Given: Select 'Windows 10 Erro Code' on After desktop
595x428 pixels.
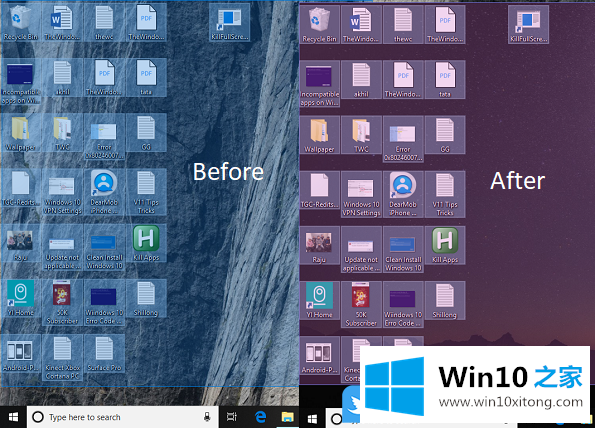Looking at the screenshot, I should pos(403,304).
